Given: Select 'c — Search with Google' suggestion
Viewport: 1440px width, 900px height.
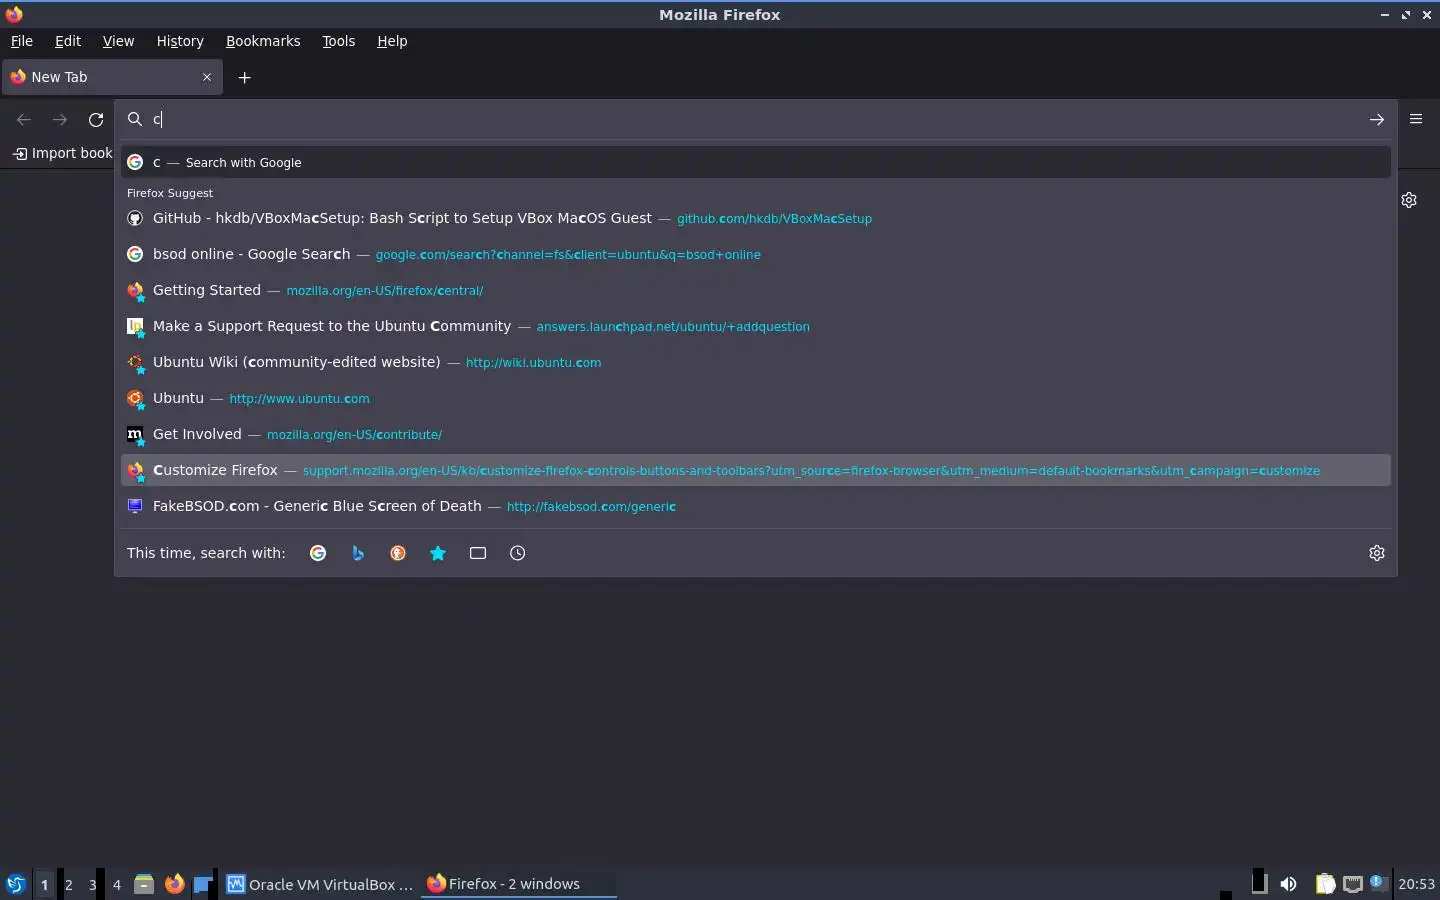Looking at the screenshot, I should (755, 162).
